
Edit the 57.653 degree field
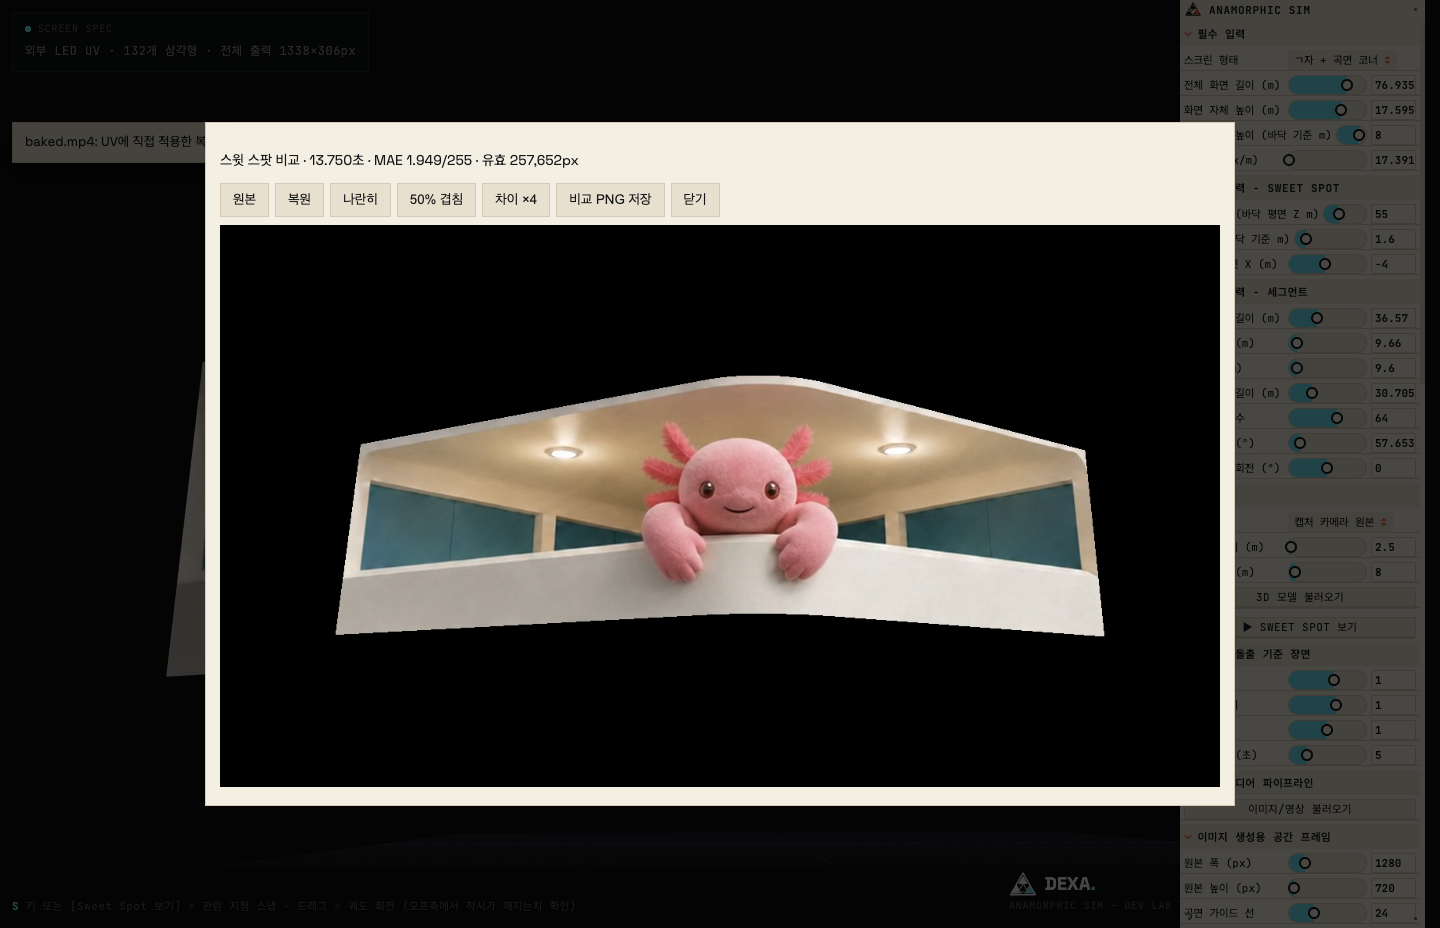[x=1393, y=443]
